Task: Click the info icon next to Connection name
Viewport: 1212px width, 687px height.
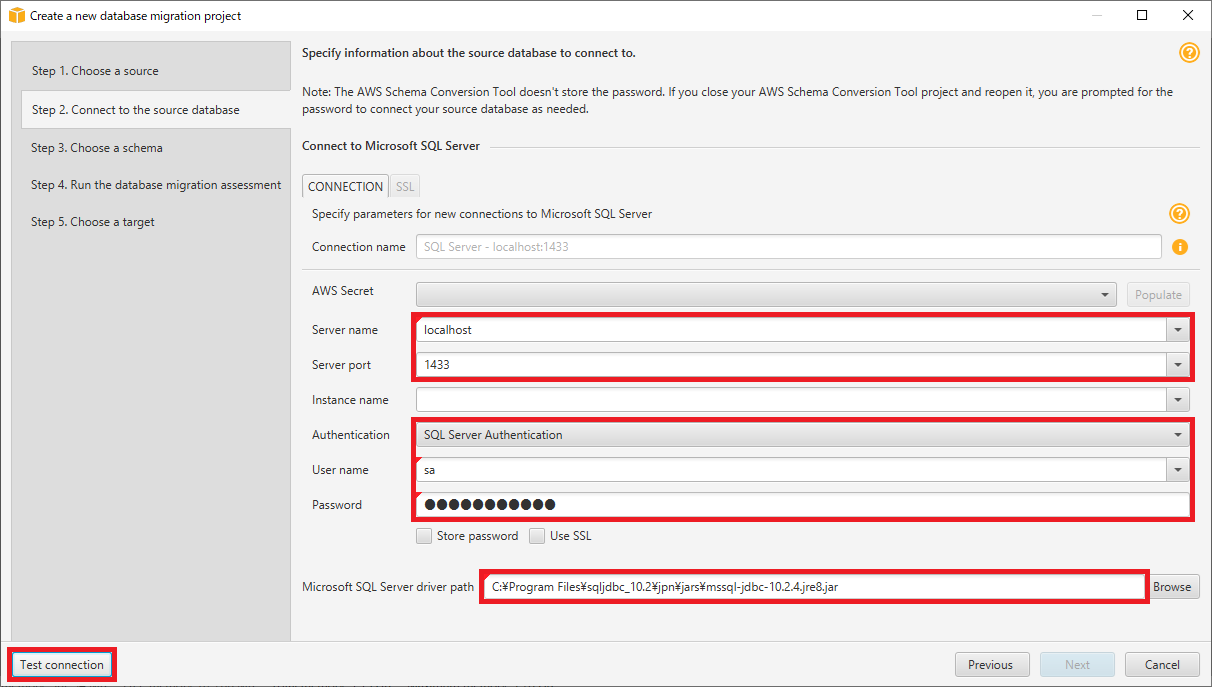Action: coord(1180,246)
